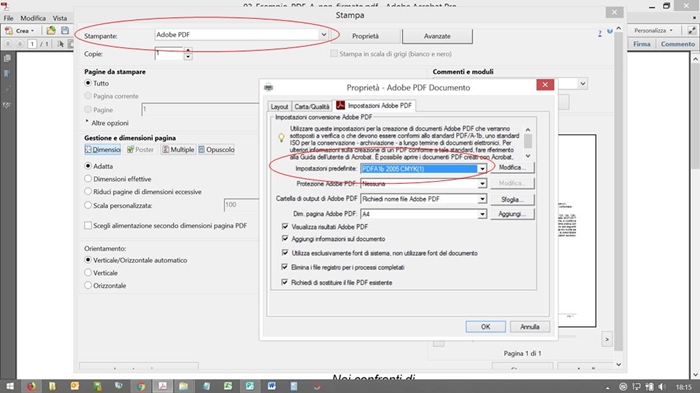The image size is (700, 393).
Task: Open Google Chrome from the taskbar
Action: [141, 386]
